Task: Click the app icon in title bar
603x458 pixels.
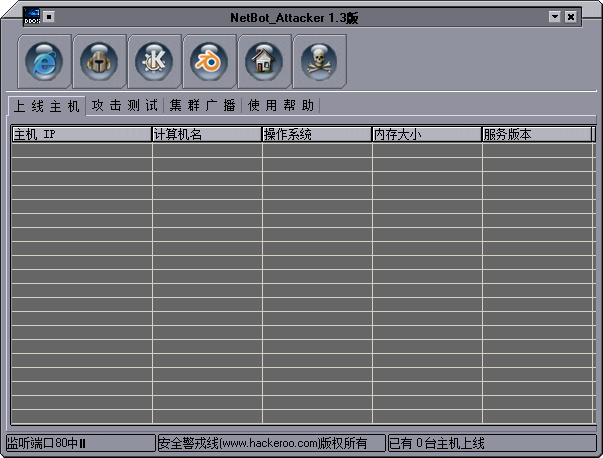Action: pyautogui.click(x=31, y=17)
